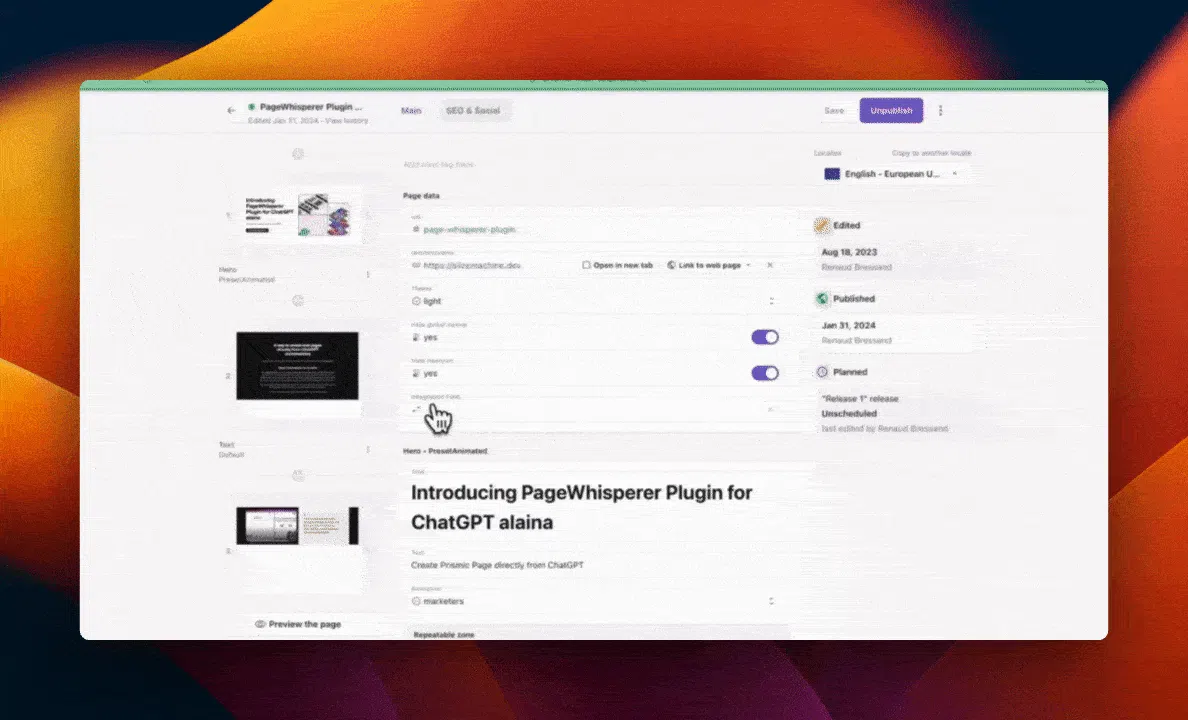Check the Open in new tab checkbox
Viewport: 1188px width, 720px height.
[x=585, y=265]
